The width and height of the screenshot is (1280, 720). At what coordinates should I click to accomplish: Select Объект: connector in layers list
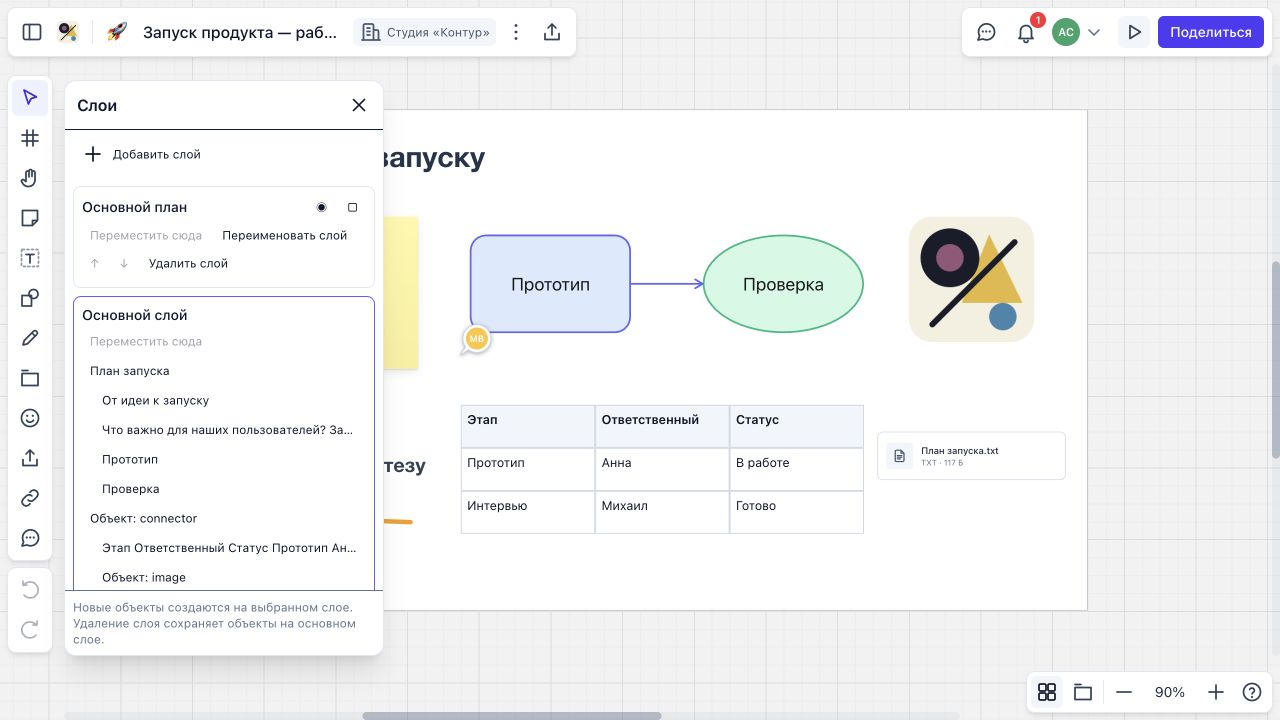224,518
